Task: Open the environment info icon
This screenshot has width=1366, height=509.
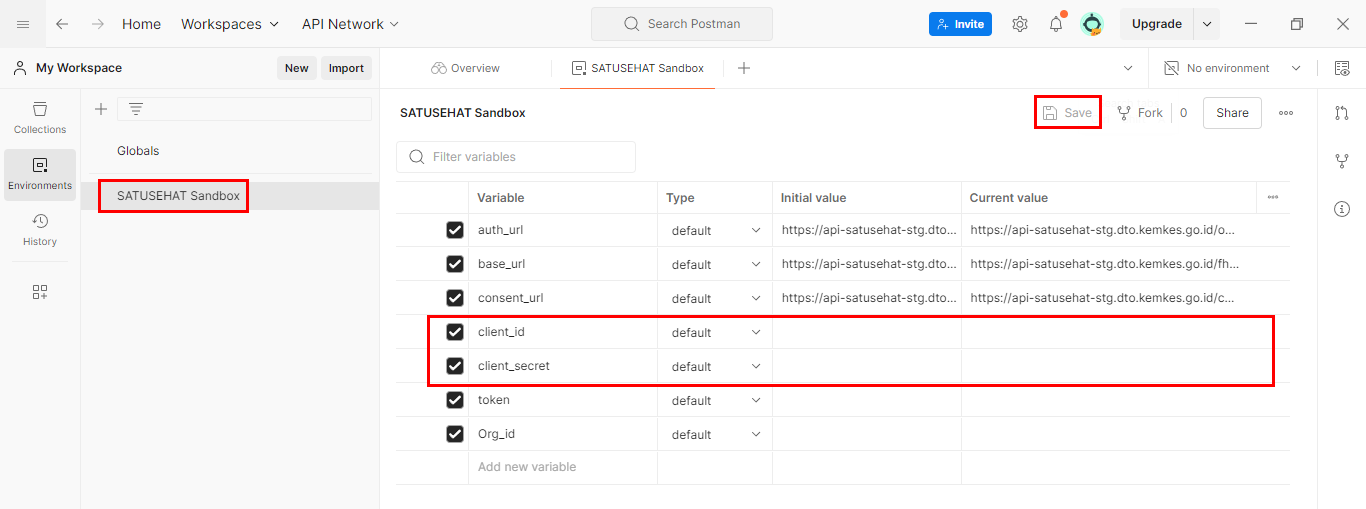Action: coord(1342,209)
